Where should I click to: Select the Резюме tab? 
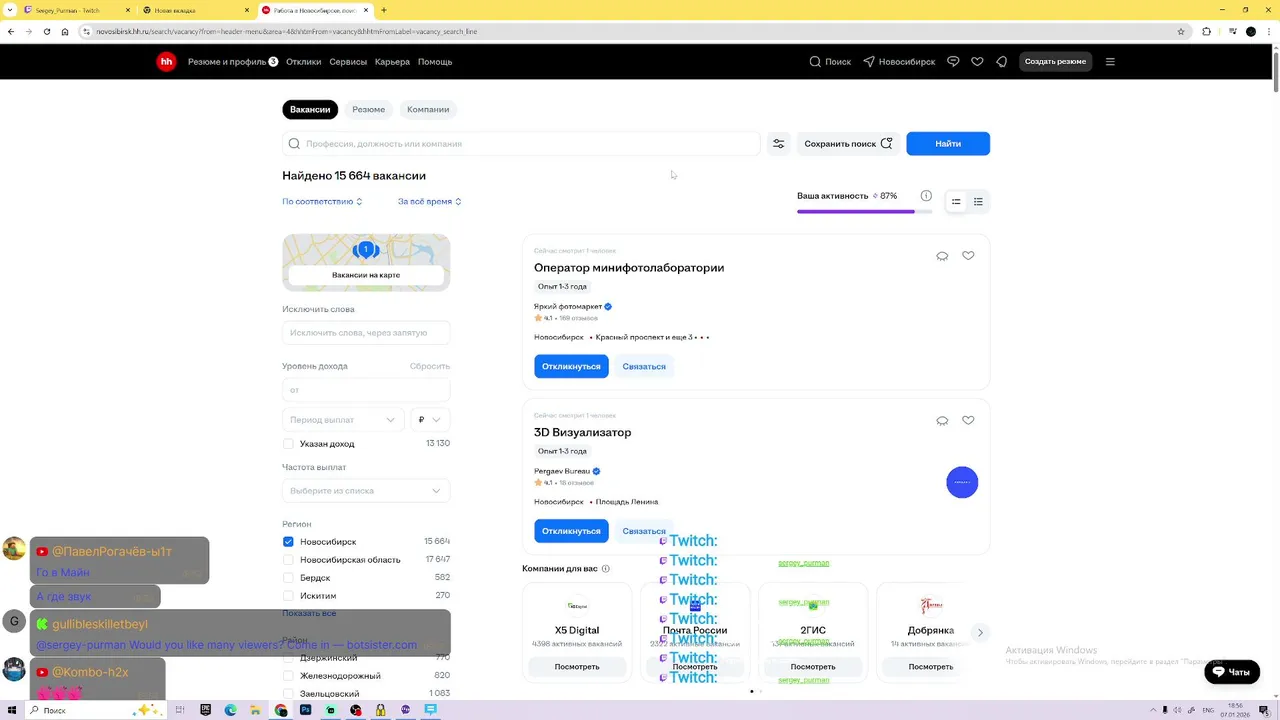[368, 110]
